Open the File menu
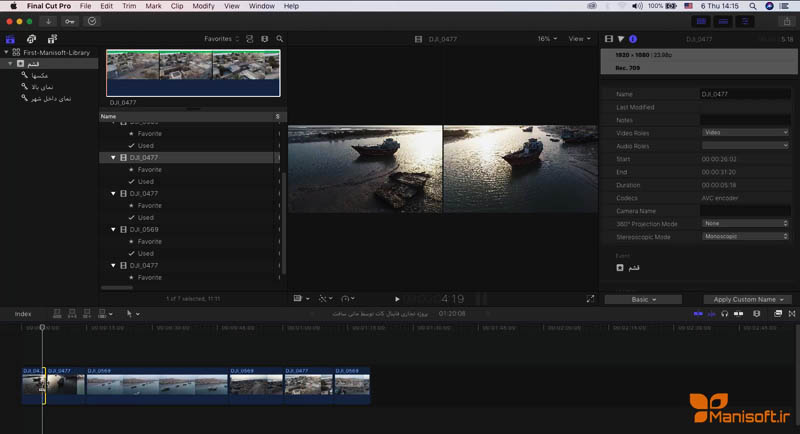The width and height of the screenshot is (800, 434). (x=85, y=6)
